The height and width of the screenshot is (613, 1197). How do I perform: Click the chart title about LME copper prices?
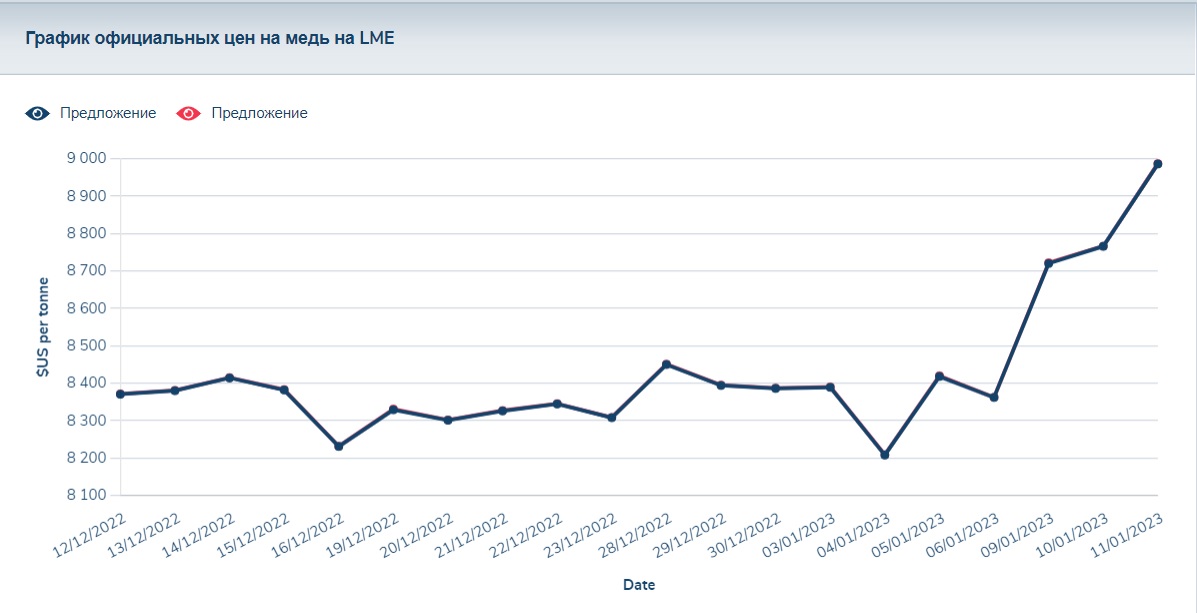click(210, 38)
